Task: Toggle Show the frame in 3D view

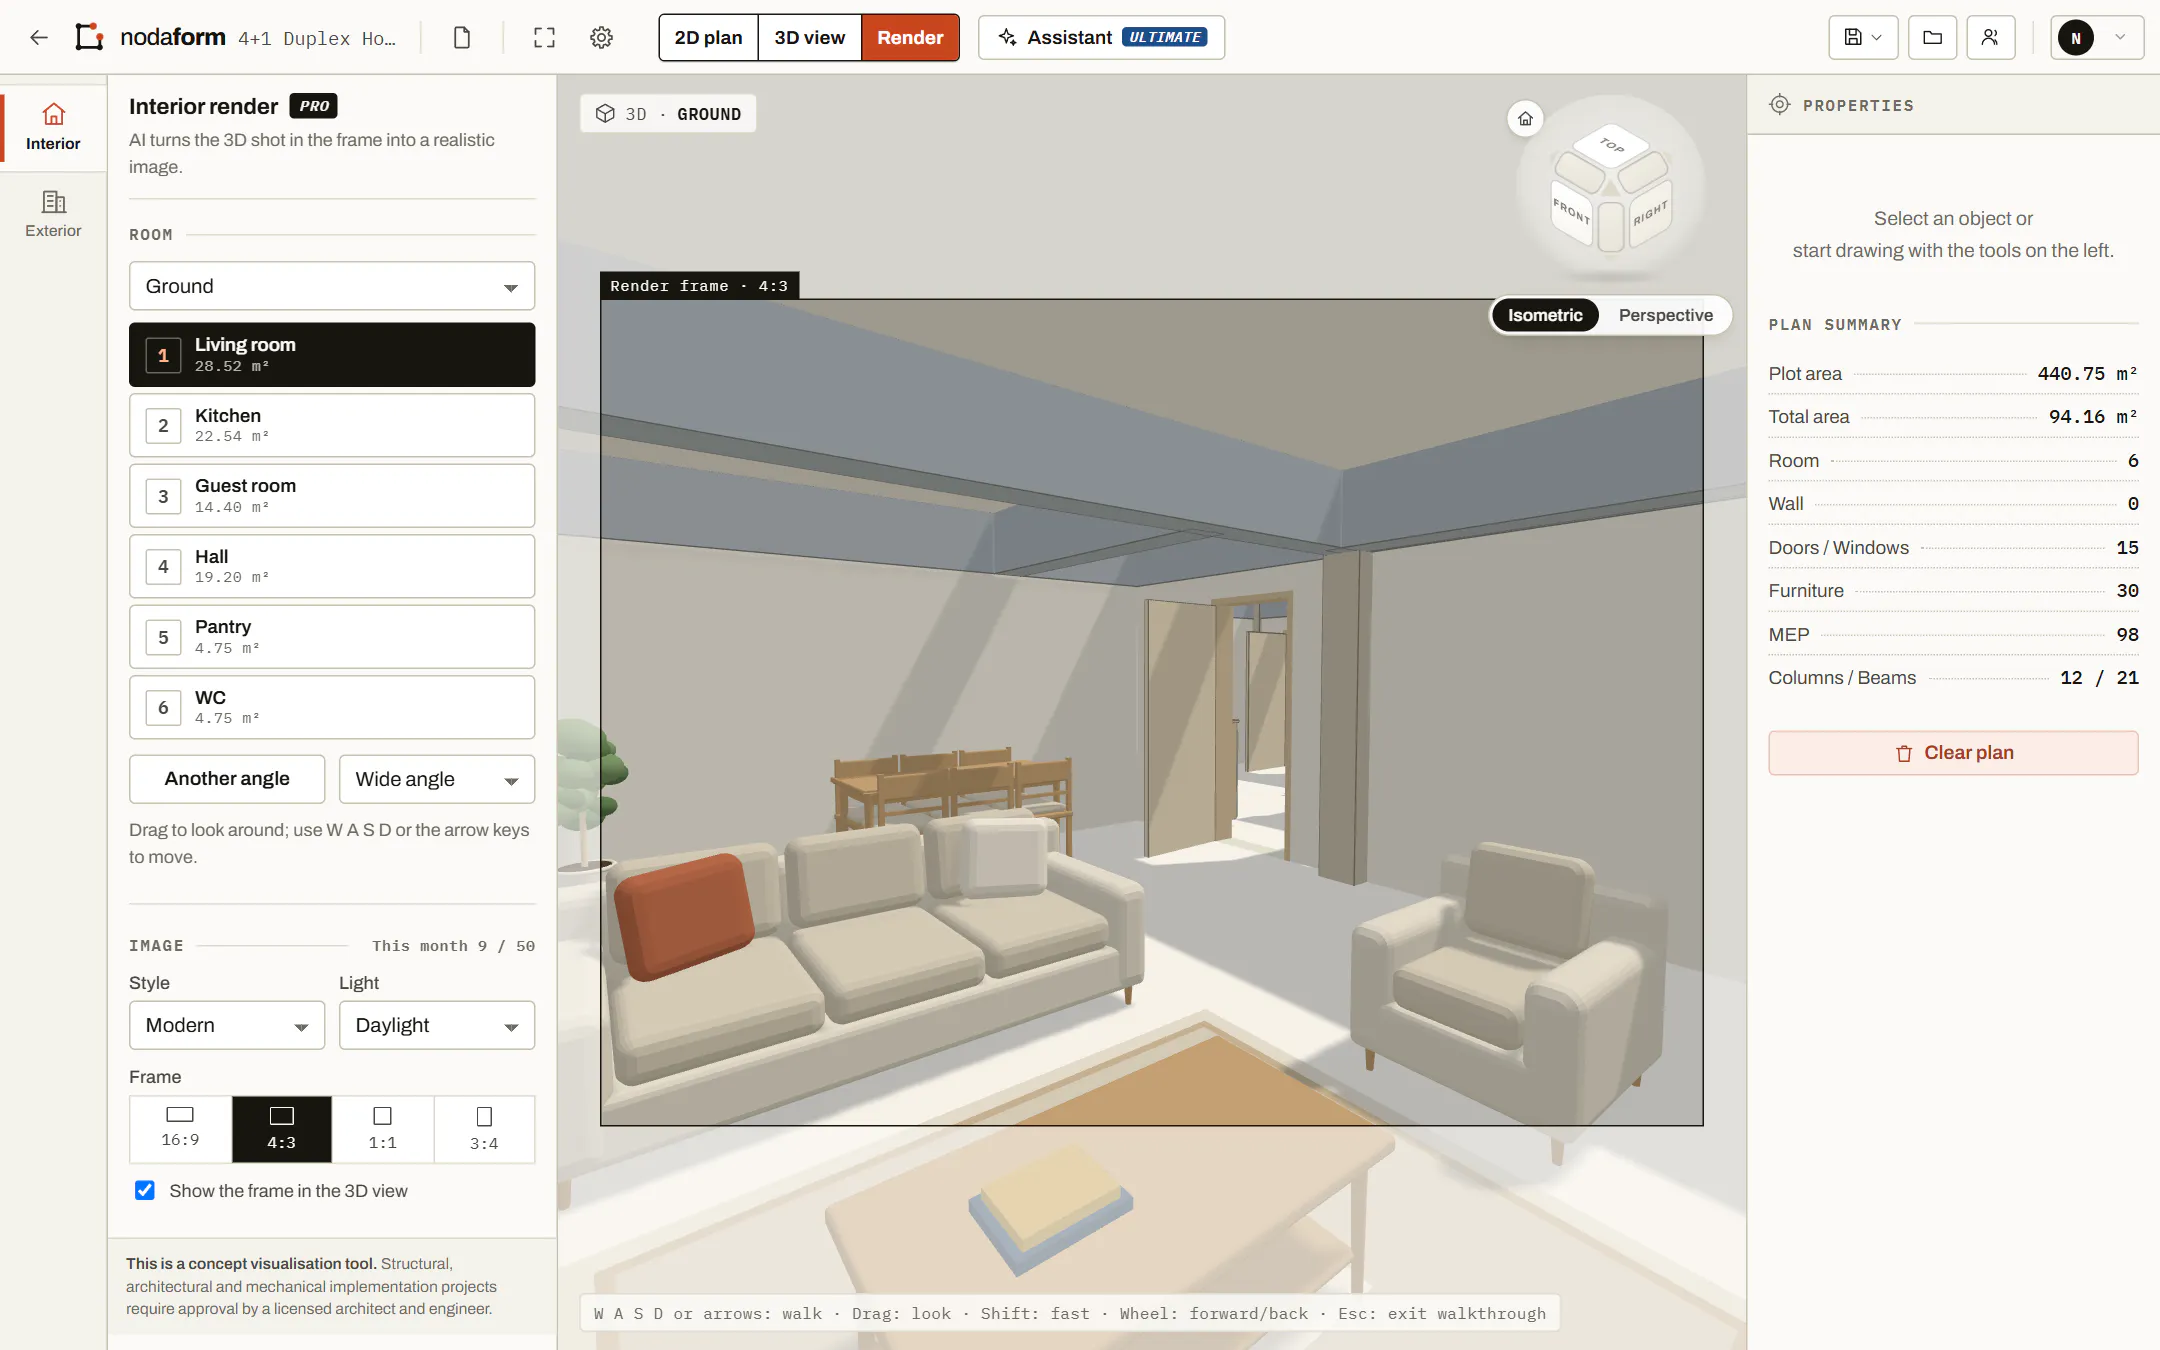Action: [145, 1190]
